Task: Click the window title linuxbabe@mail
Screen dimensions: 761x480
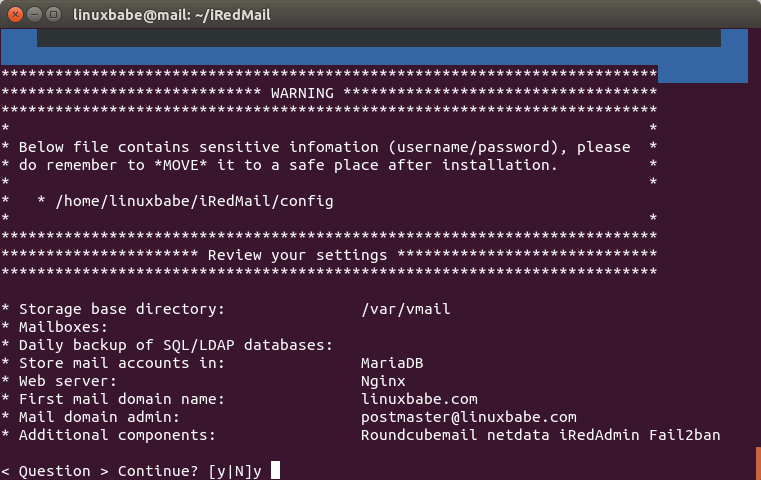Action: 172,15
